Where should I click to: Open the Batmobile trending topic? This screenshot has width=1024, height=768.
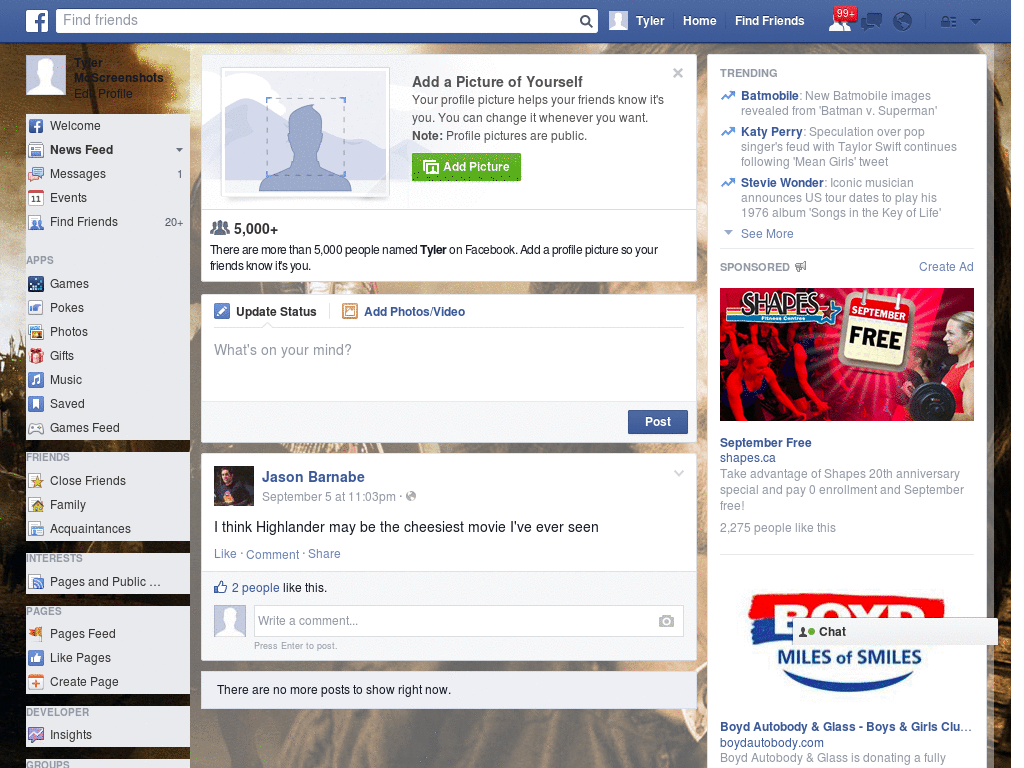769,96
